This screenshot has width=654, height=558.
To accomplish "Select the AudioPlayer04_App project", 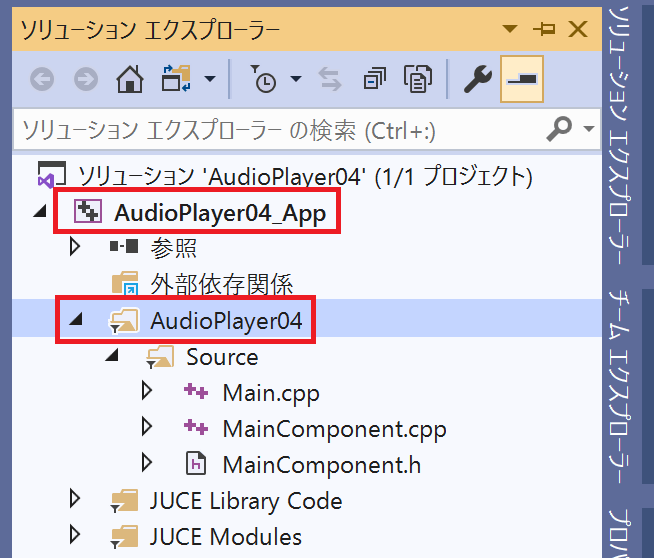I will (220, 213).
